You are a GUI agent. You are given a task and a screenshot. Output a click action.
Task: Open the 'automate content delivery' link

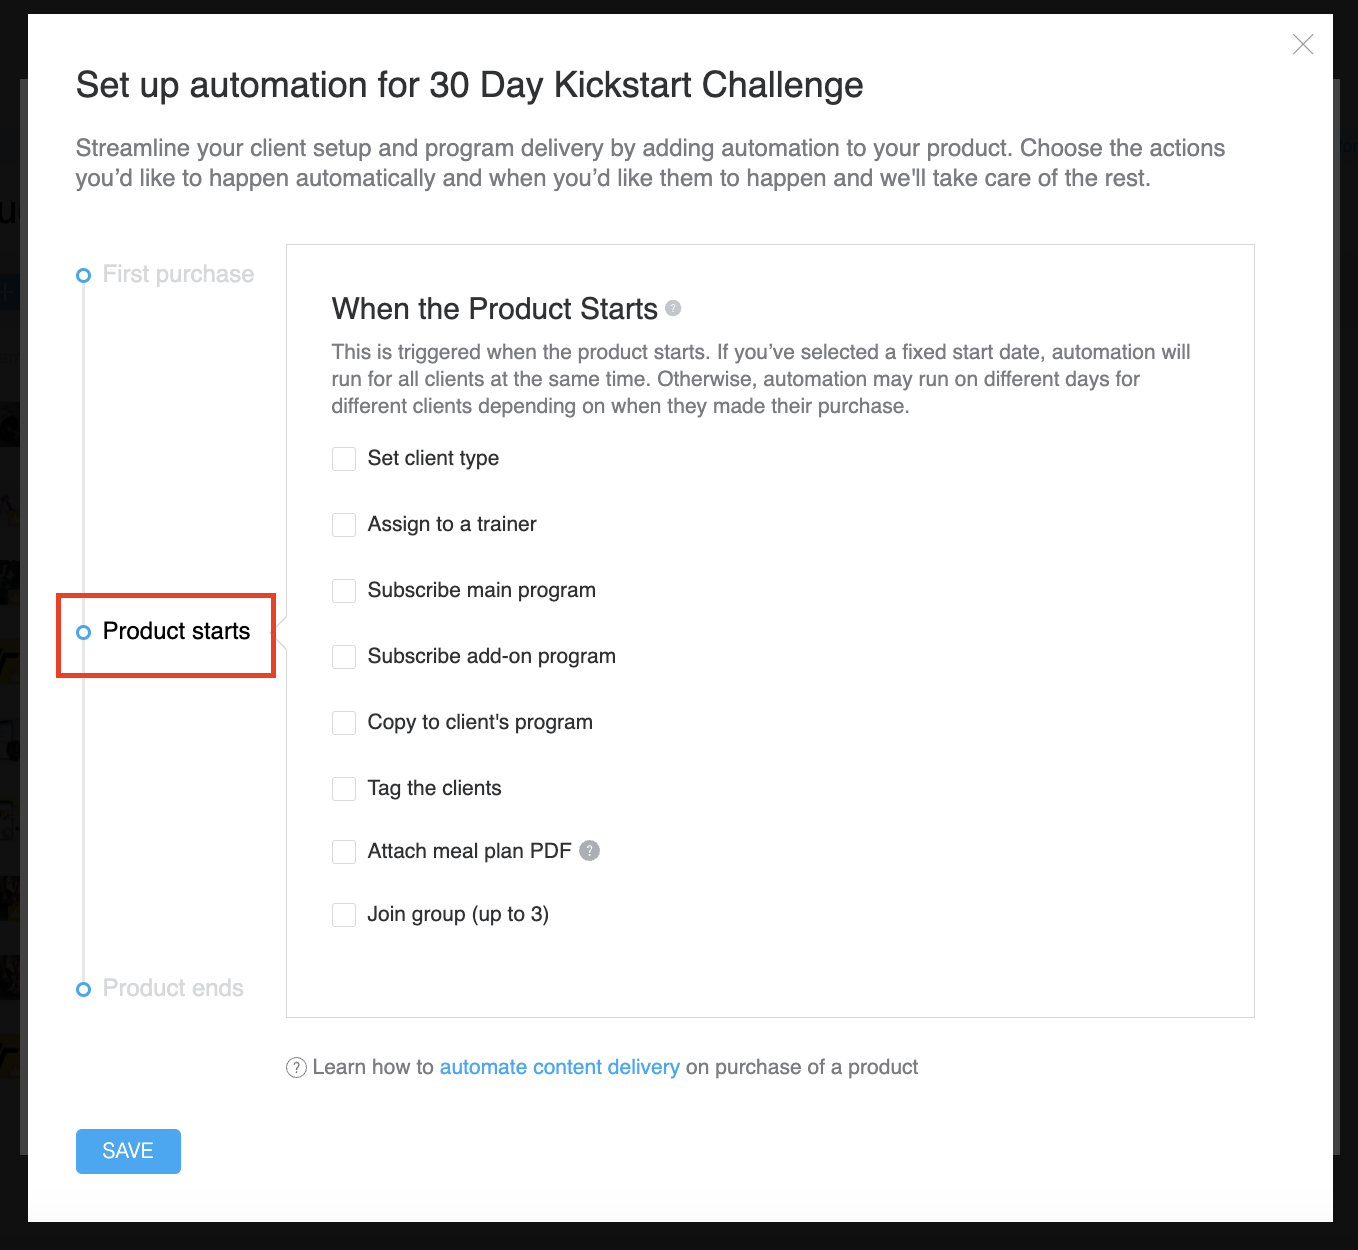pyautogui.click(x=559, y=1068)
